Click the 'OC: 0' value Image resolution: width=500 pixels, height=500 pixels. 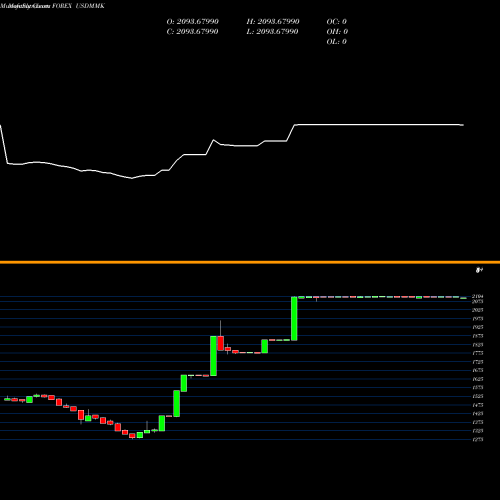pyautogui.click(x=336, y=22)
